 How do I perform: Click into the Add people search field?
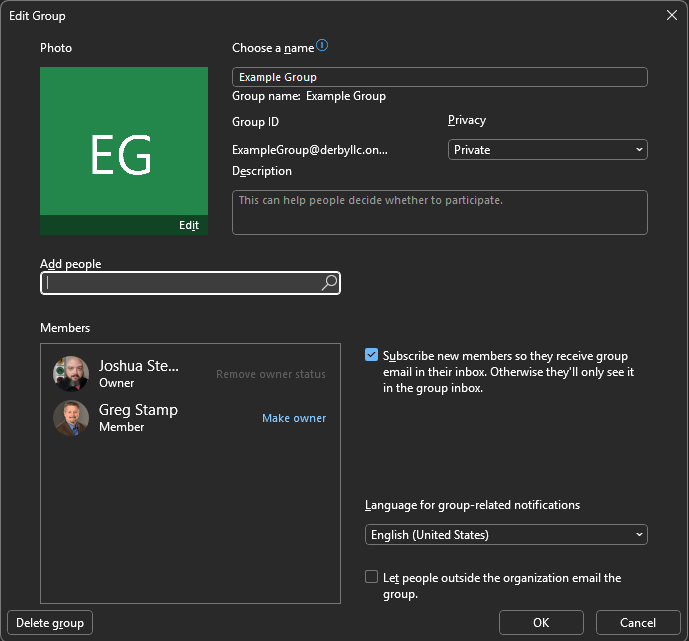pos(180,284)
